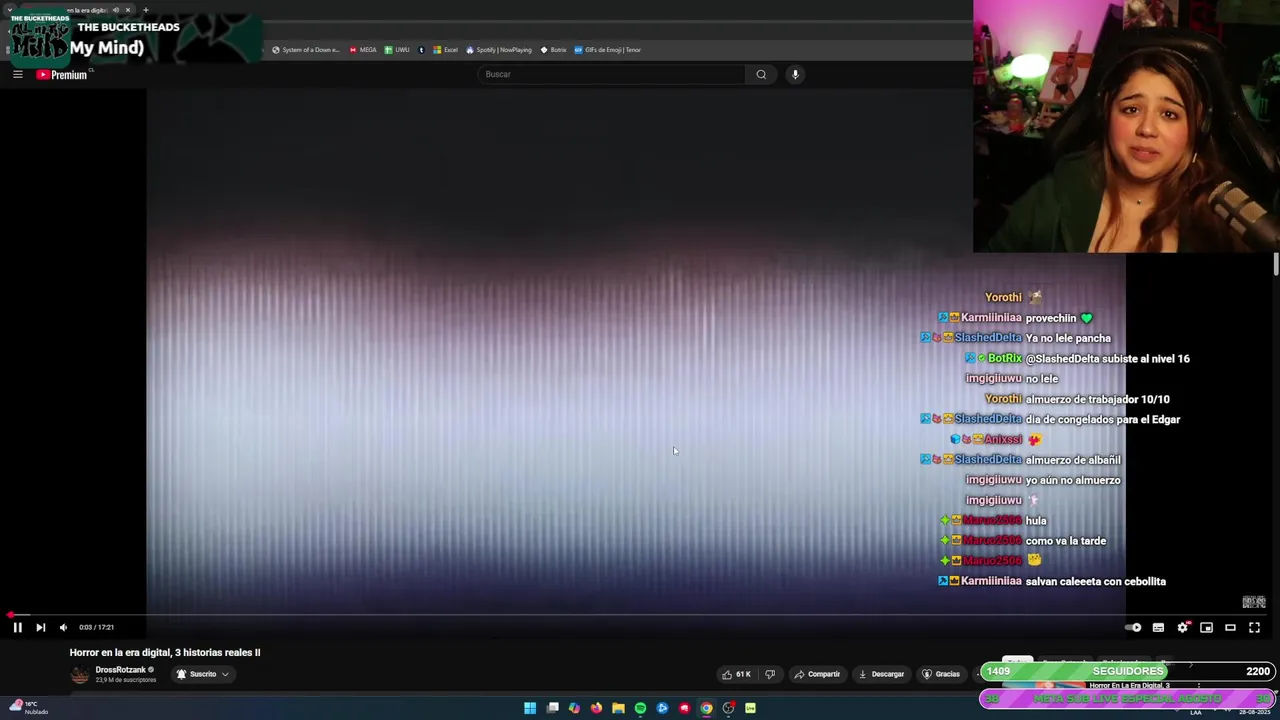Click the Compartir share button
This screenshot has height=720, width=1280.
pyautogui.click(x=817, y=674)
